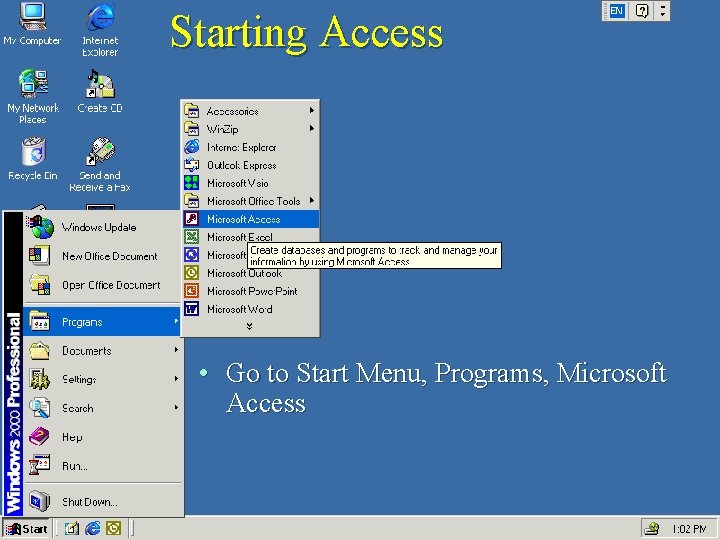Click the Quick Launch toolbar handle
Image resolution: width=720 pixels, height=540 pixels.
57,529
